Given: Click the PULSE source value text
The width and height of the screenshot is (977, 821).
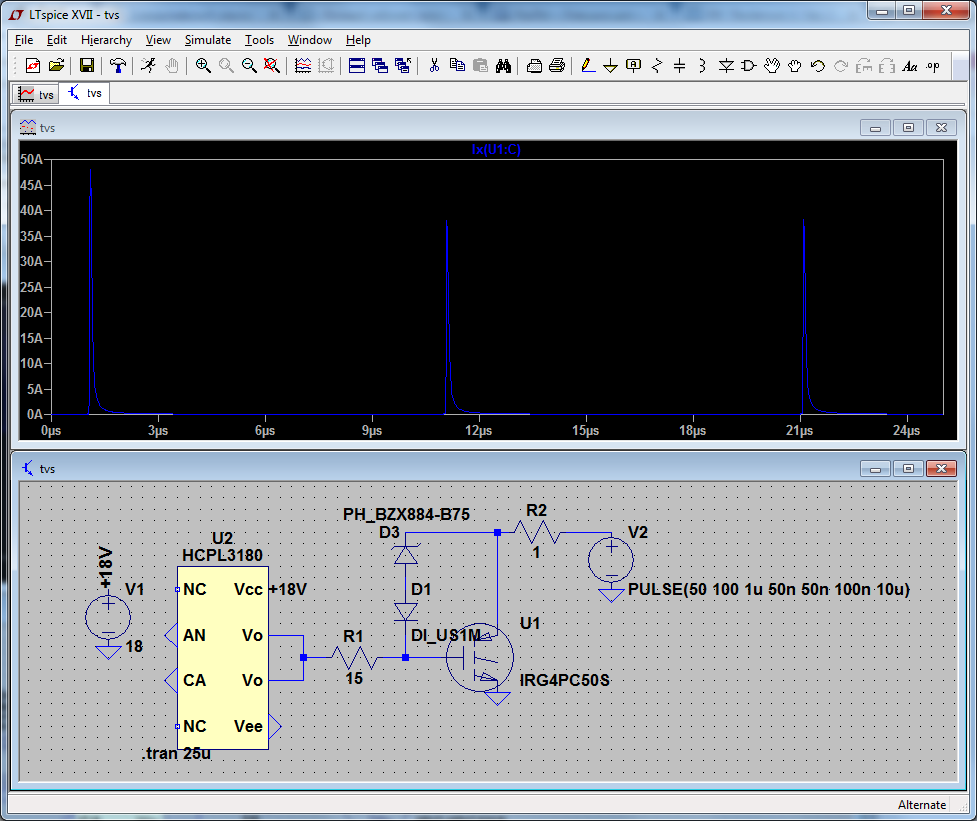Looking at the screenshot, I should click(769, 590).
